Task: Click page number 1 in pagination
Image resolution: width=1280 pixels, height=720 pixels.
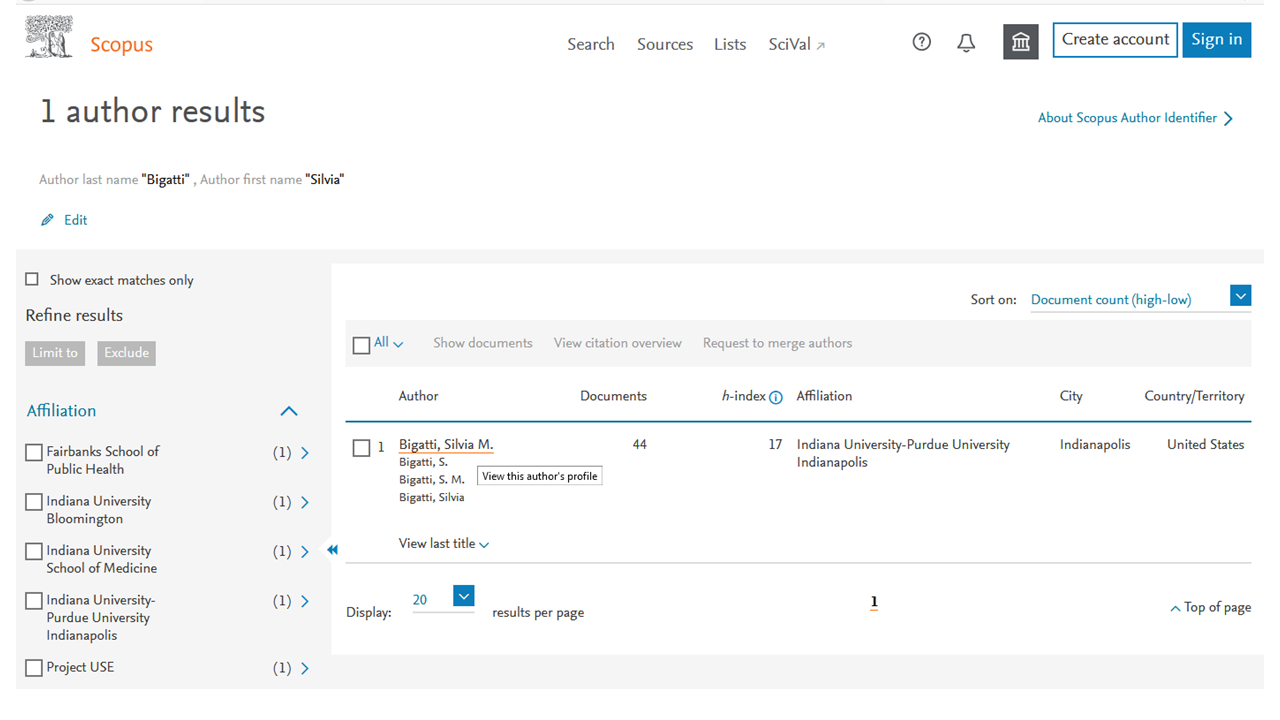Action: pyautogui.click(x=874, y=602)
